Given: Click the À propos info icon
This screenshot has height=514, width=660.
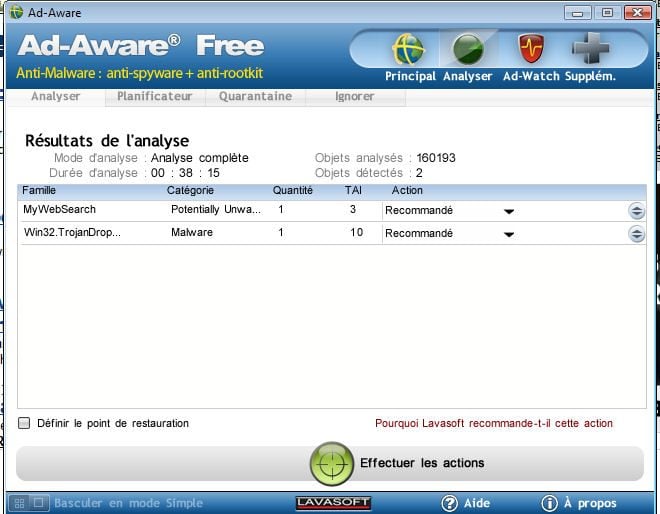Looking at the screenshot, I should click(549, 503).
